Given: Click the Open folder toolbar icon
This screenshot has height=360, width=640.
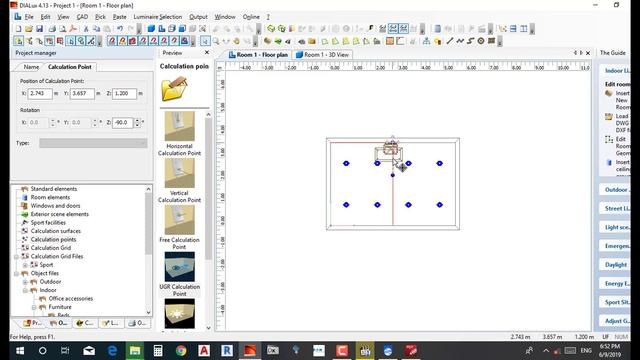Looking at the screenshot, I should click(x=29, y=29).
